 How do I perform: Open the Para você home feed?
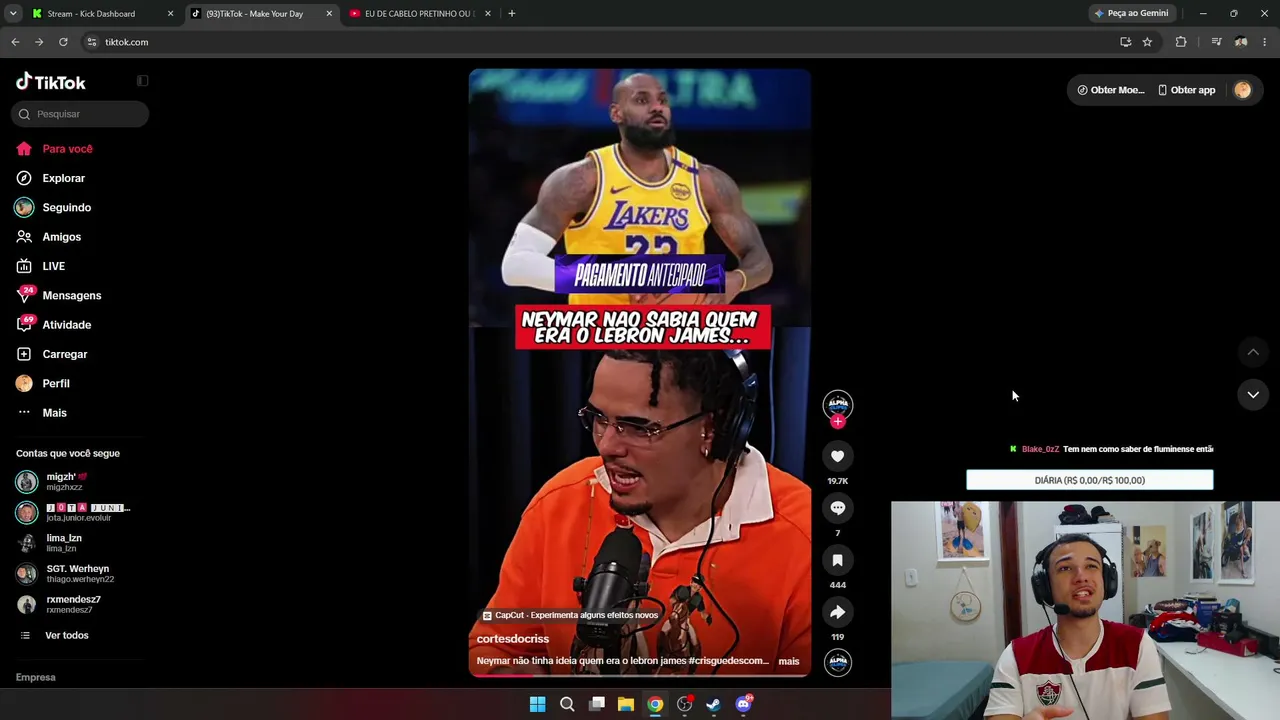(55, 149)
